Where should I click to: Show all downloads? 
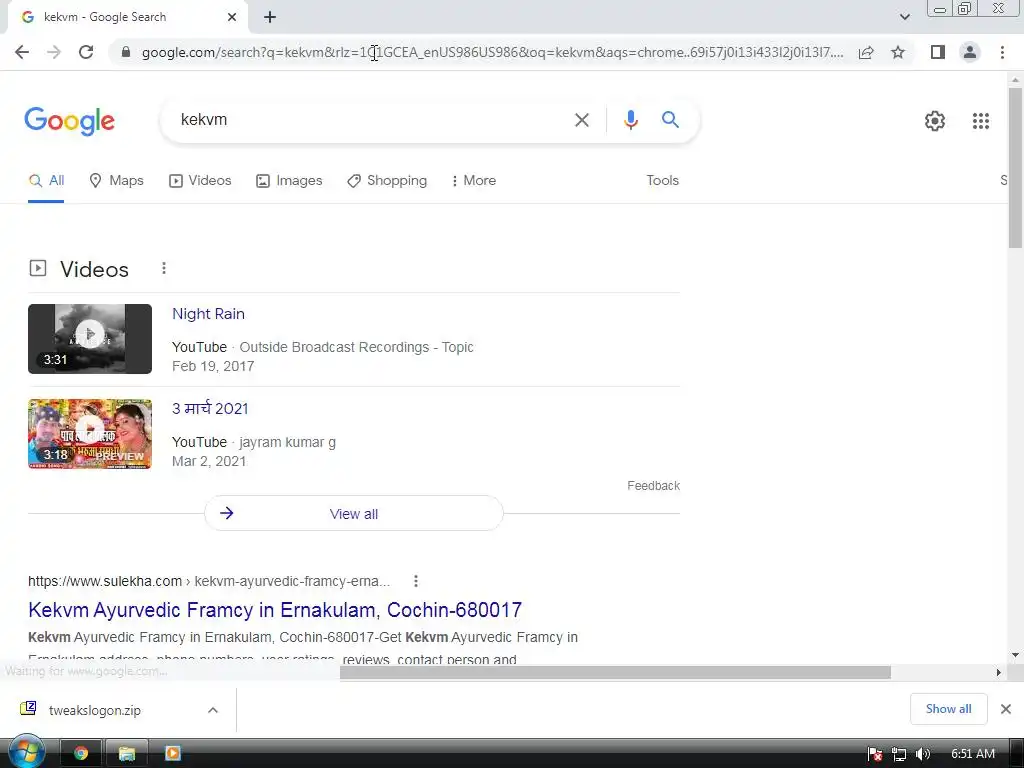948,709
